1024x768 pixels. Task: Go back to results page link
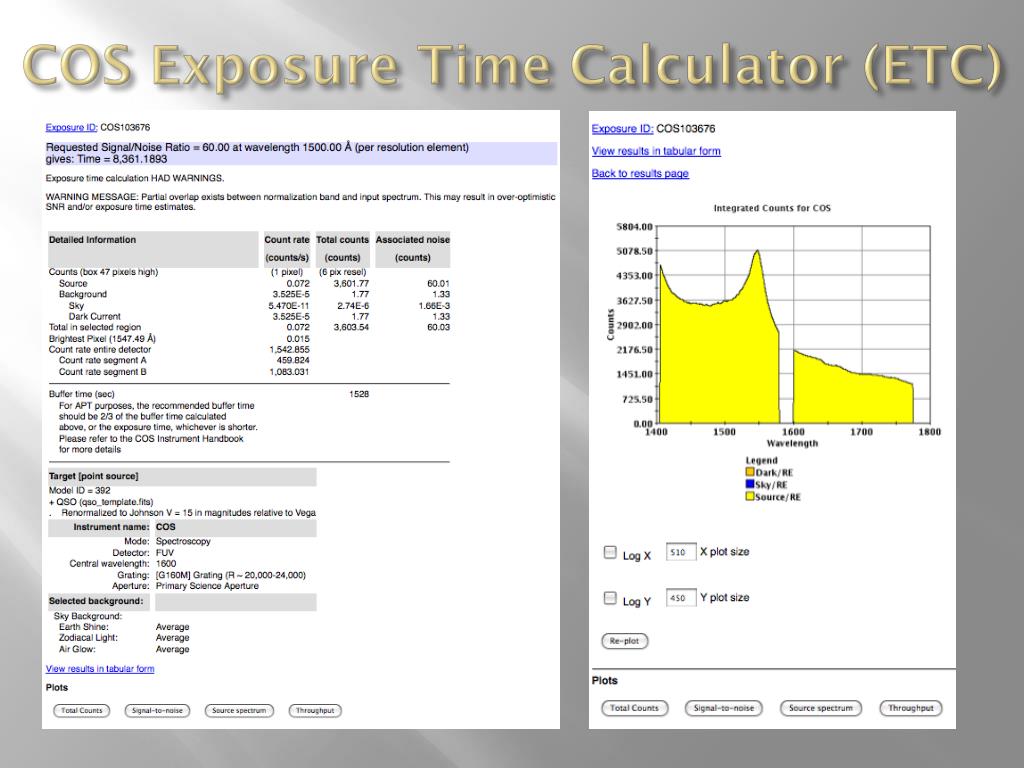[640, 173]
